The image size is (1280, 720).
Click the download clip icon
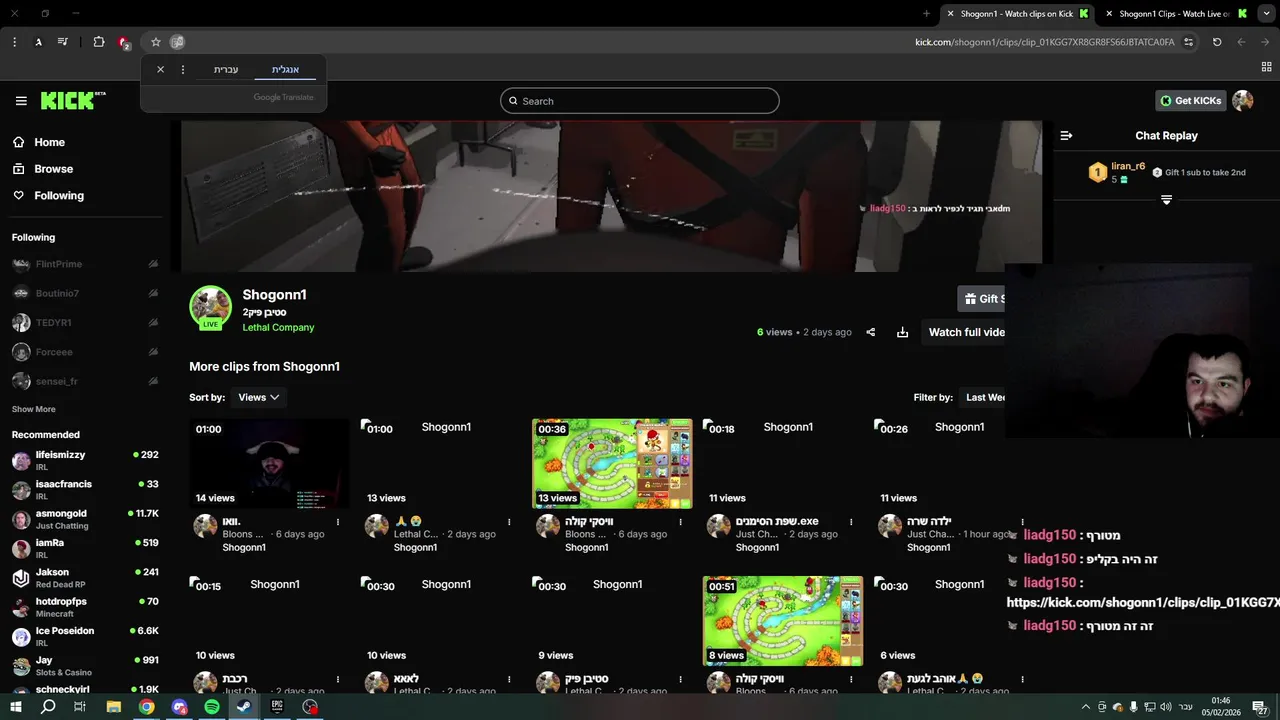pos(902,332)
